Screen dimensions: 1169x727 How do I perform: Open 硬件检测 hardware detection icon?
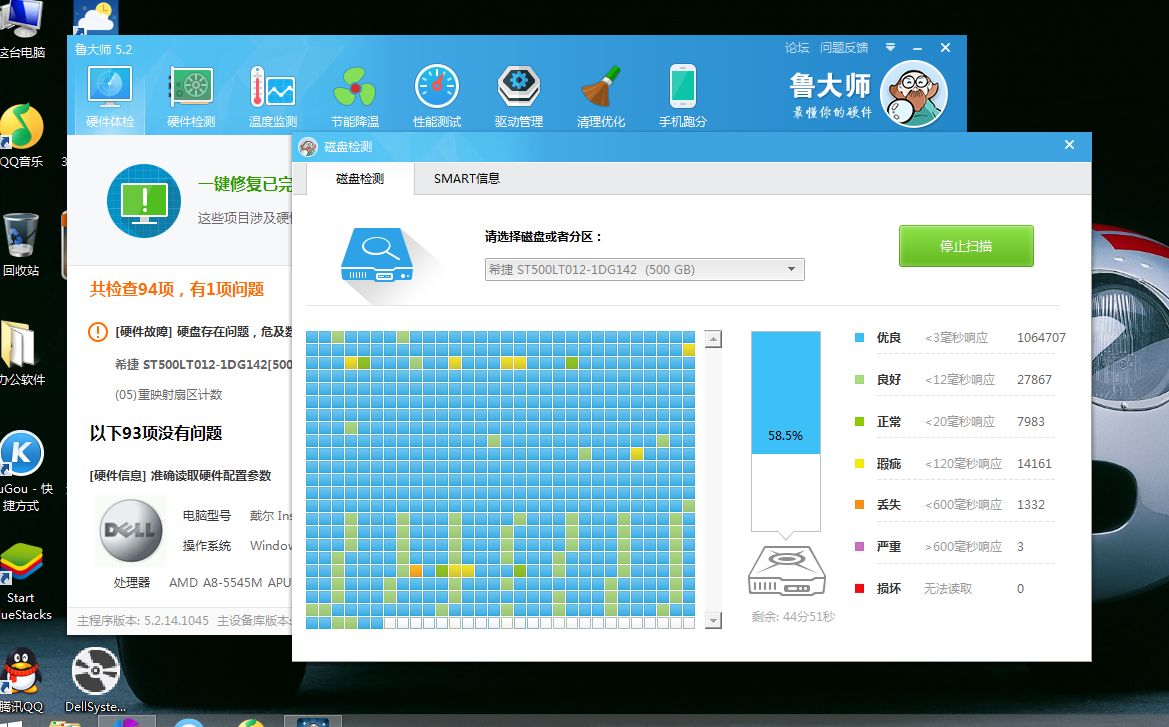tap(191, 97)
